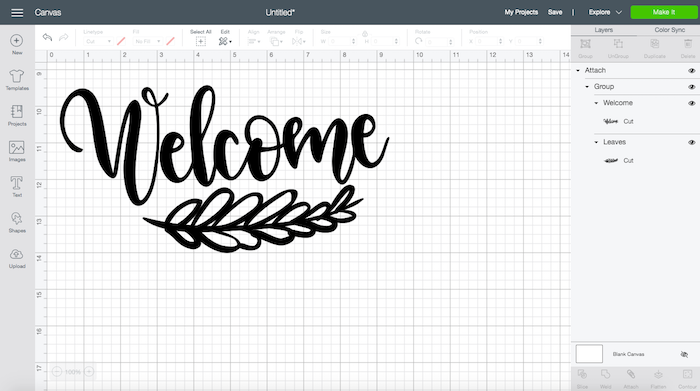The width and height of the screenshot is (700, 391).
Task: Open the Explore machine dropdown
Action: click(605, 12)
